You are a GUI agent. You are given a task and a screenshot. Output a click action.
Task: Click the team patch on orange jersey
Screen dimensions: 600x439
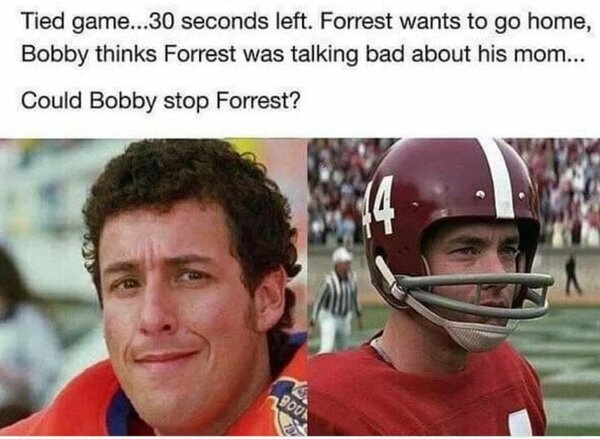point(290,406)
